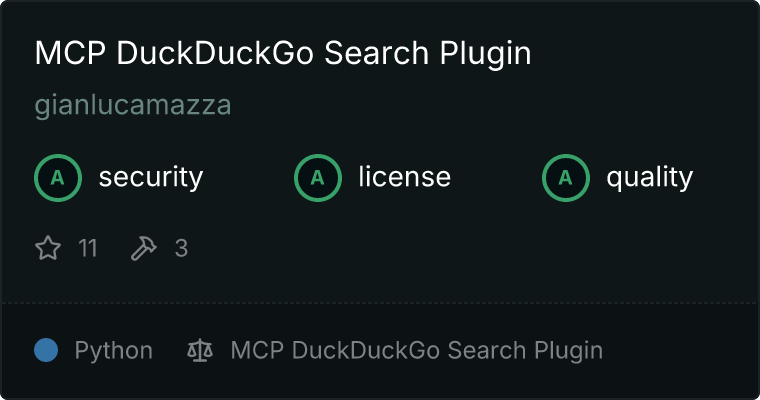Click the Python language label
The height and width of the screenshot is (400, 760).
(113, 351)
